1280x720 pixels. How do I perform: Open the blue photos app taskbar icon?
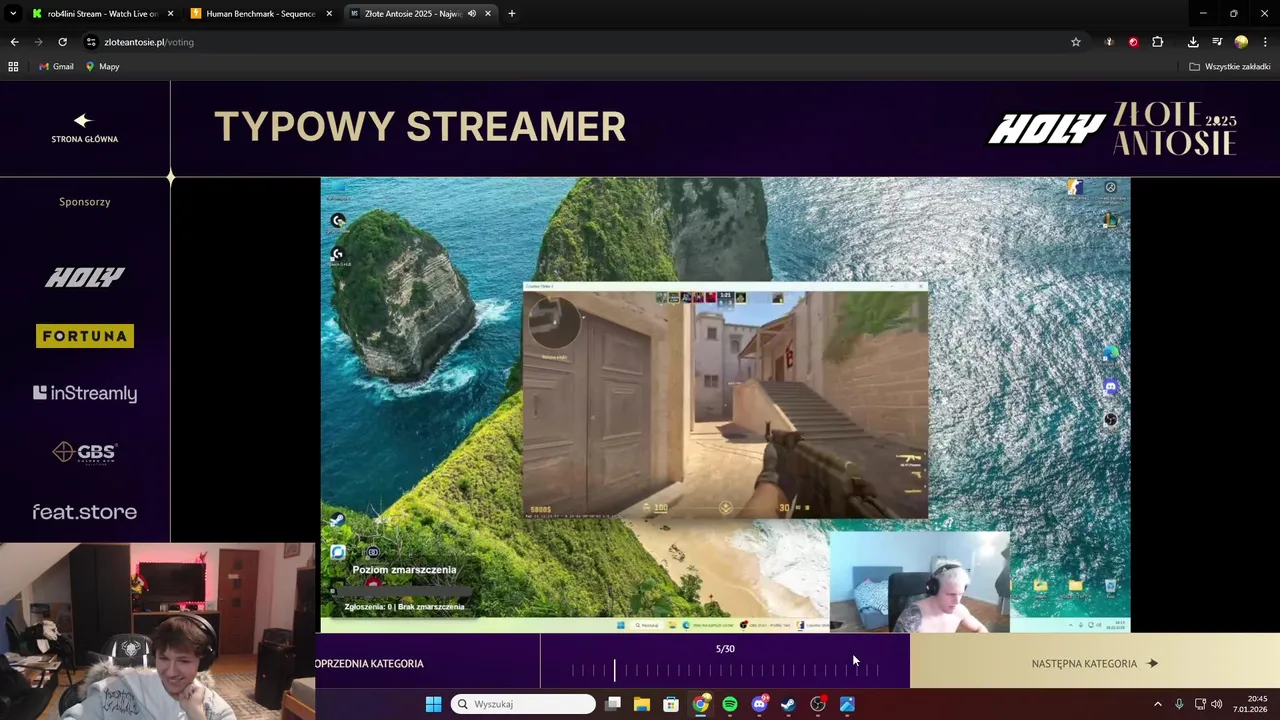tap(847, 704)
